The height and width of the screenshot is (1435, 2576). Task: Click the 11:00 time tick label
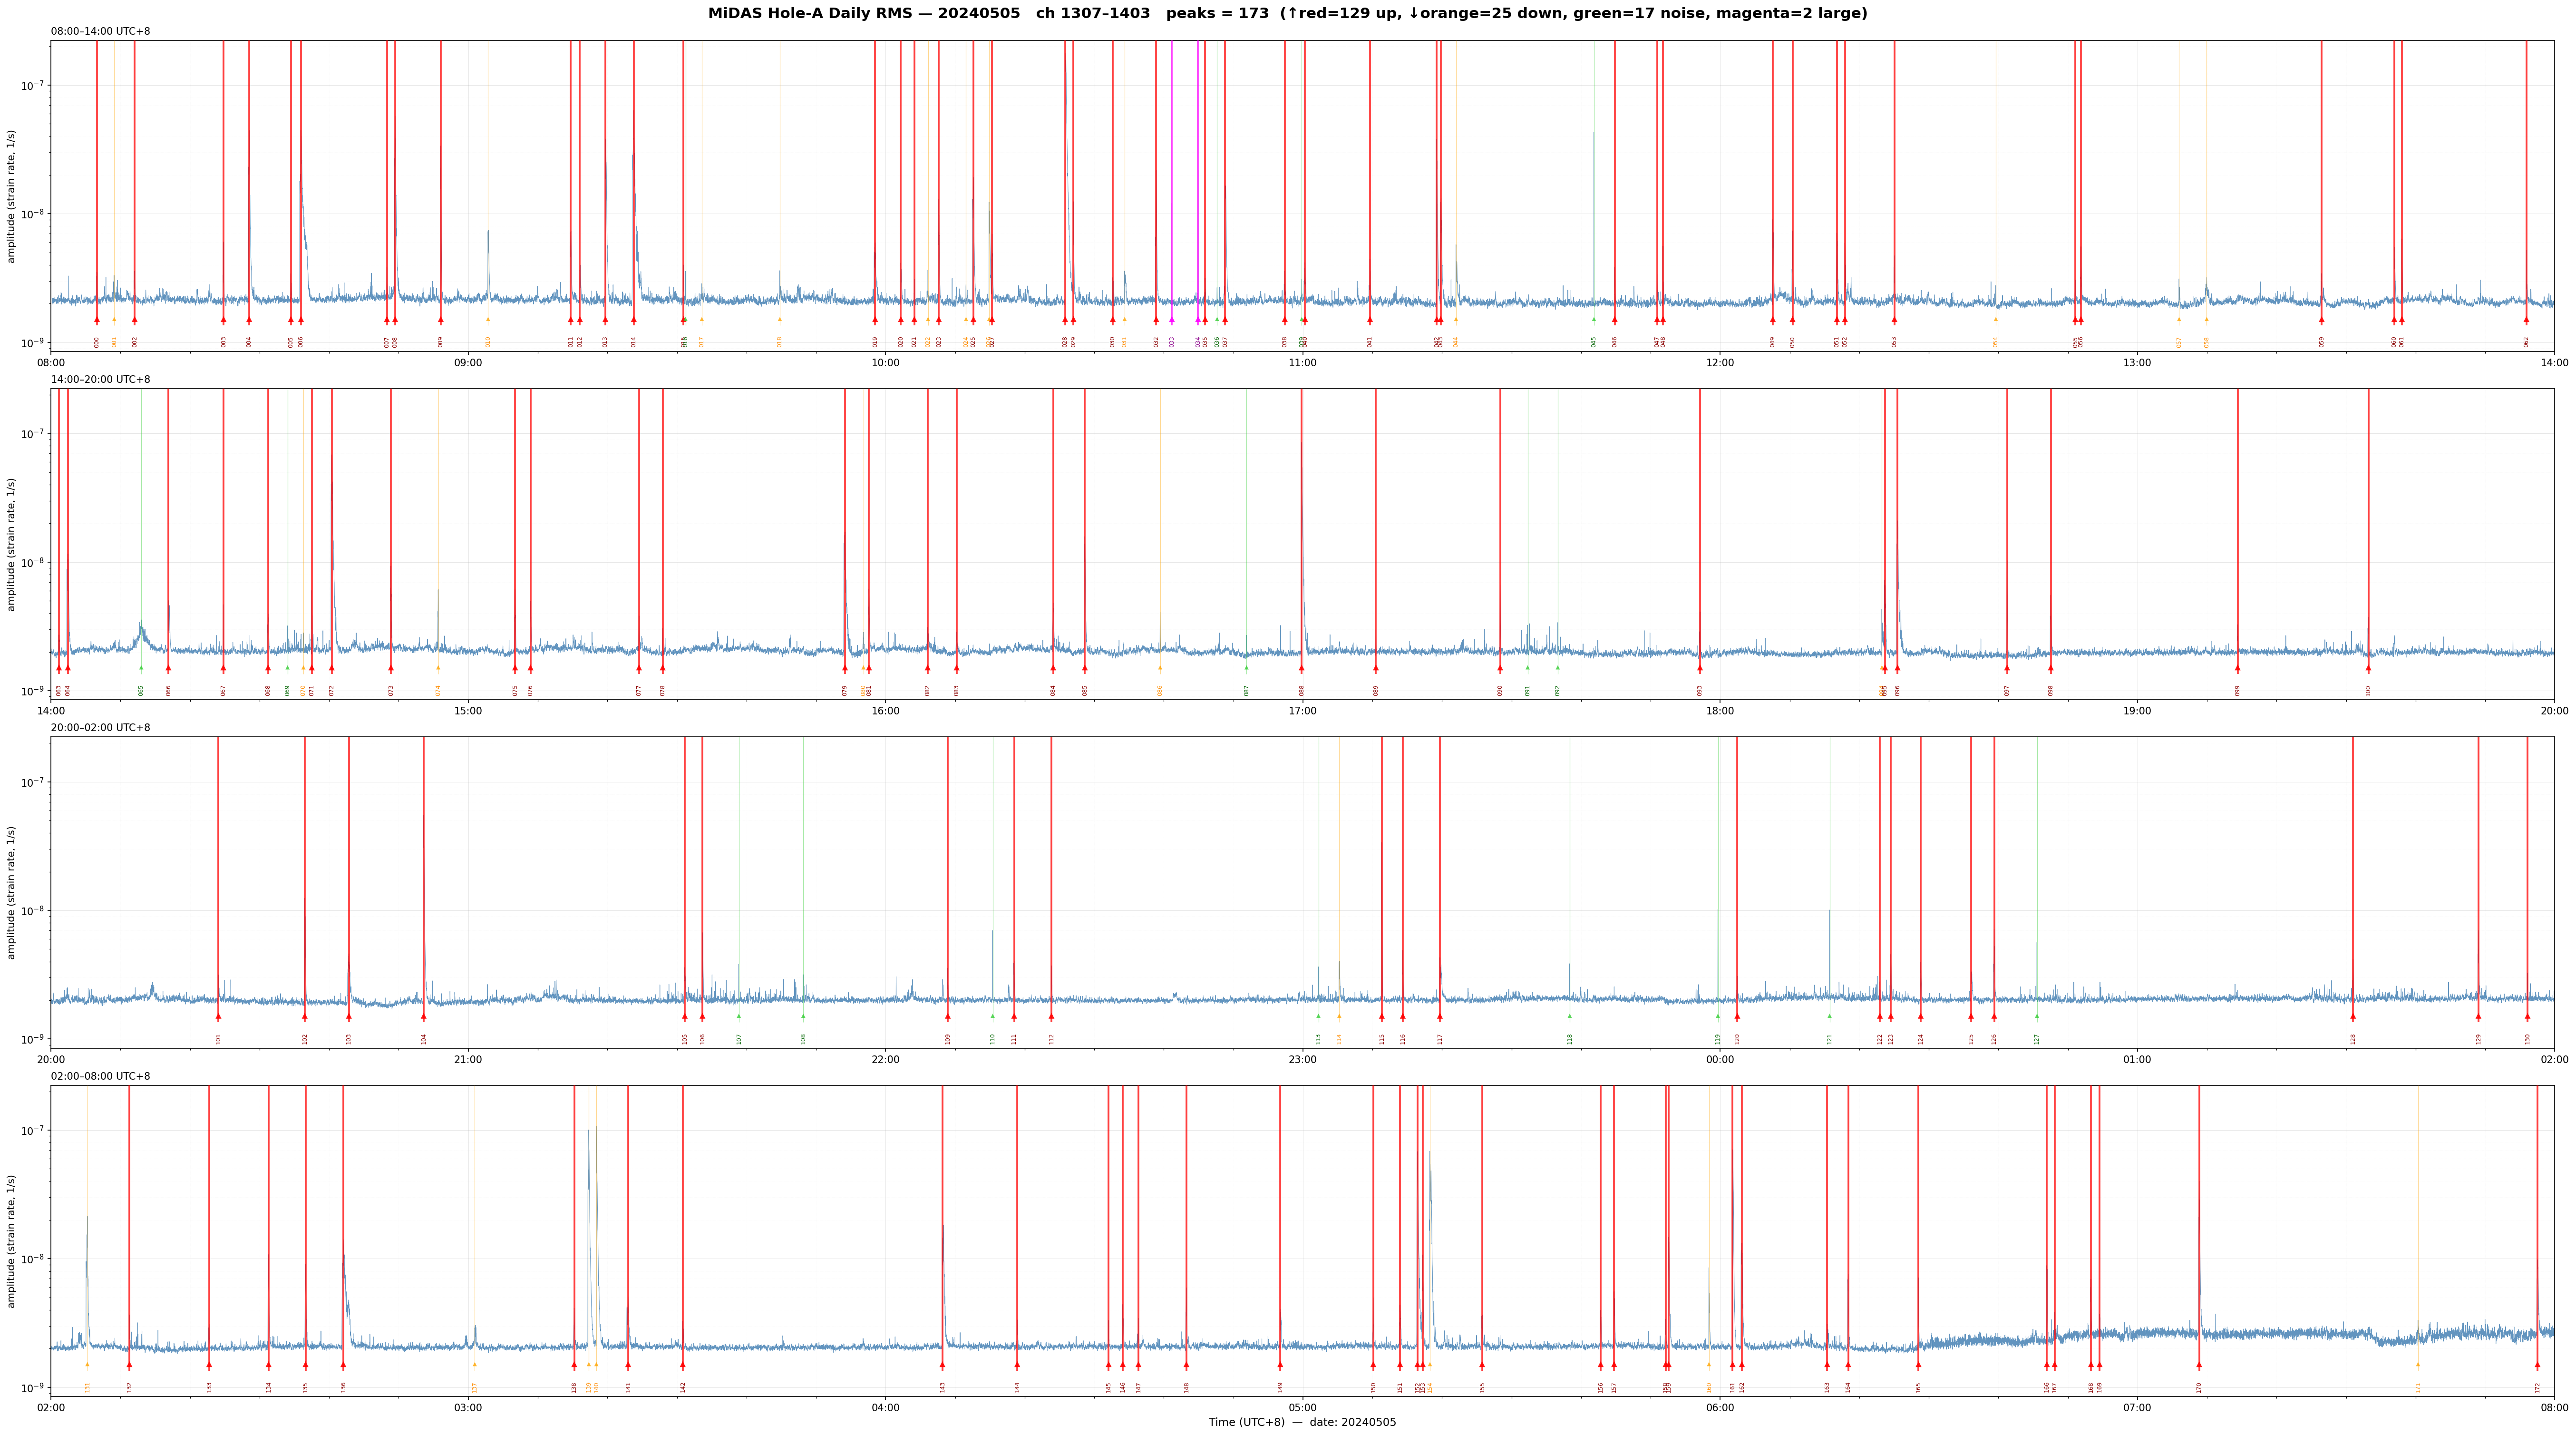tap(1302, 363)
